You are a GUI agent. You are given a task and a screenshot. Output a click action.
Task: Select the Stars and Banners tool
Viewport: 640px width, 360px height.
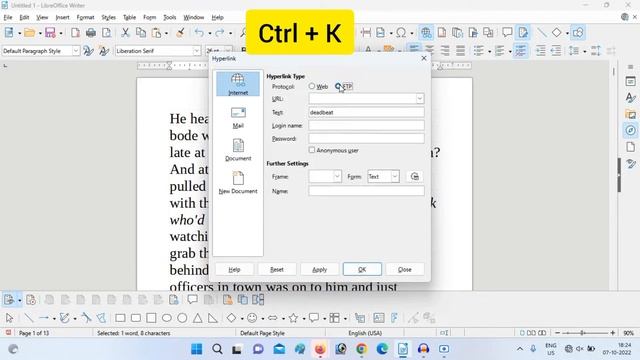293,318
